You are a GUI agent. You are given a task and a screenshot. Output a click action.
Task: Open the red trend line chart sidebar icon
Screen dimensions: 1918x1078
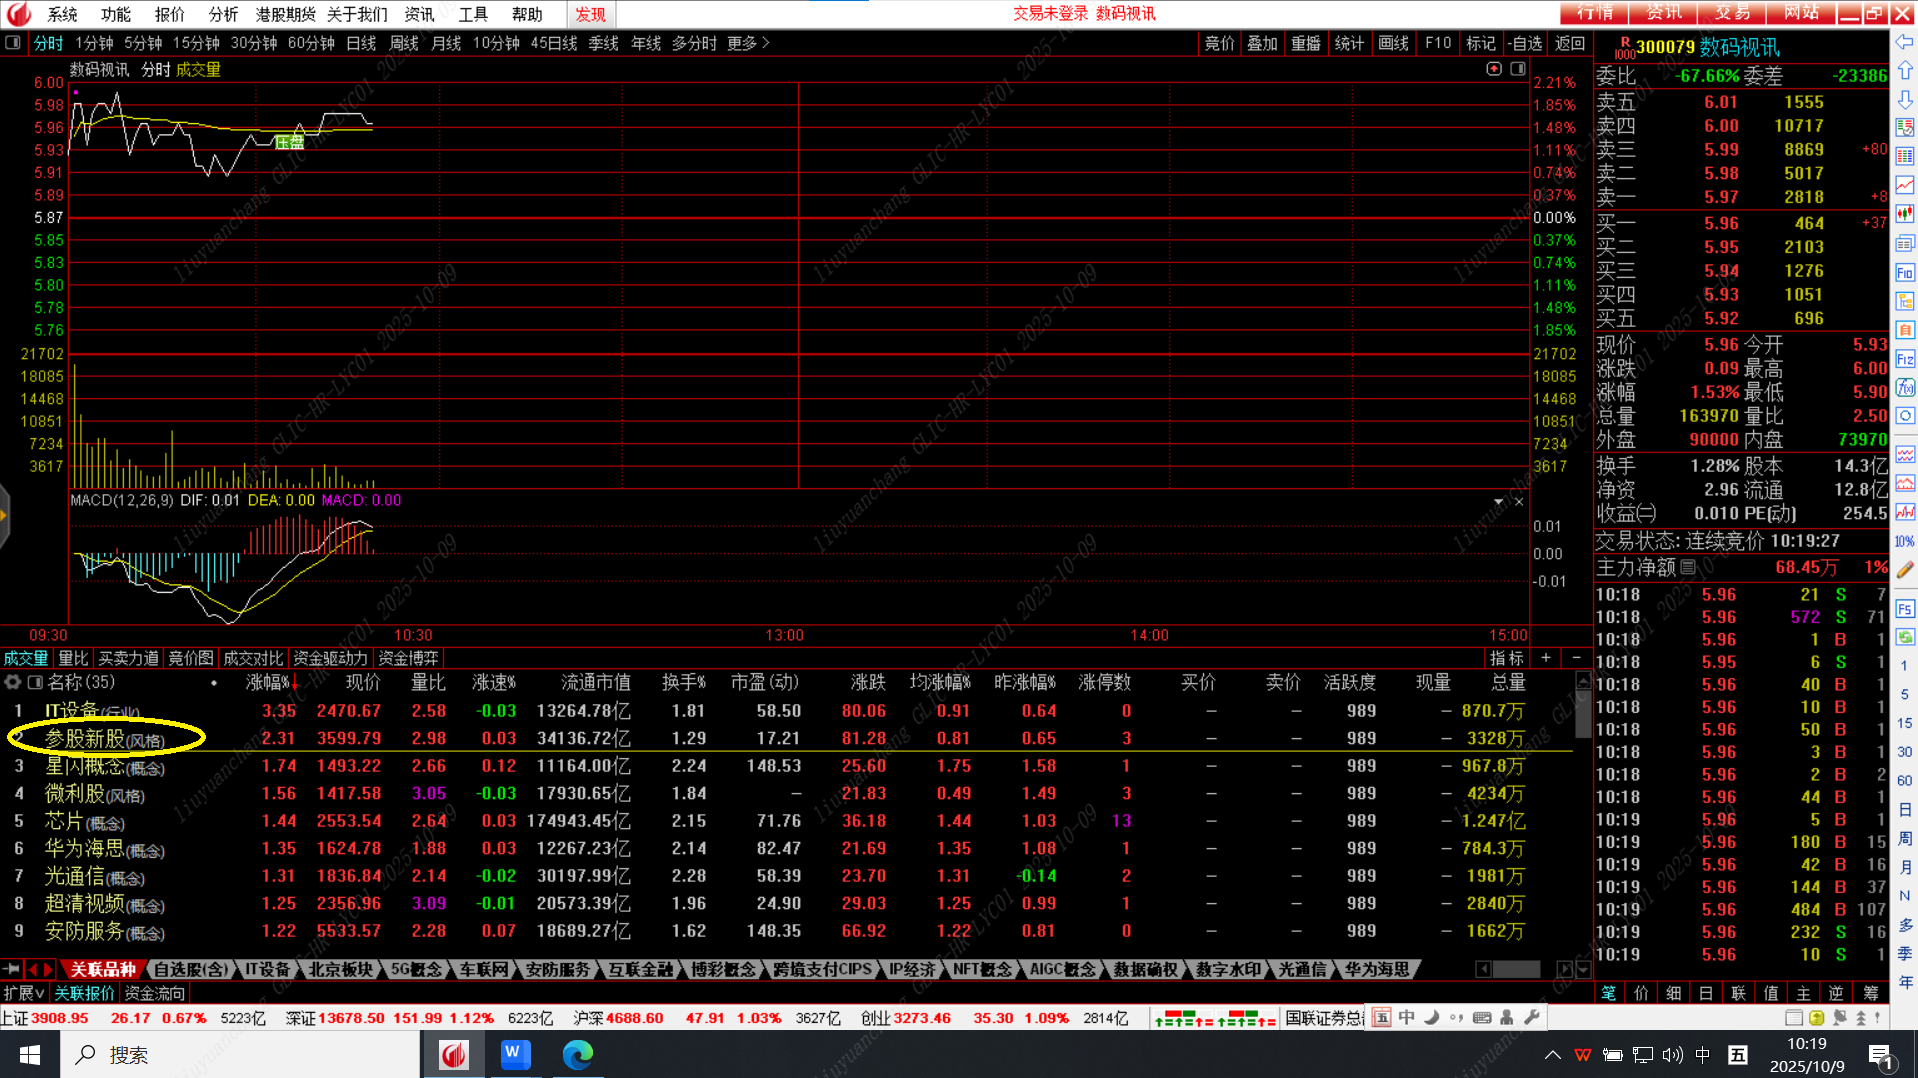(1904, 186)
